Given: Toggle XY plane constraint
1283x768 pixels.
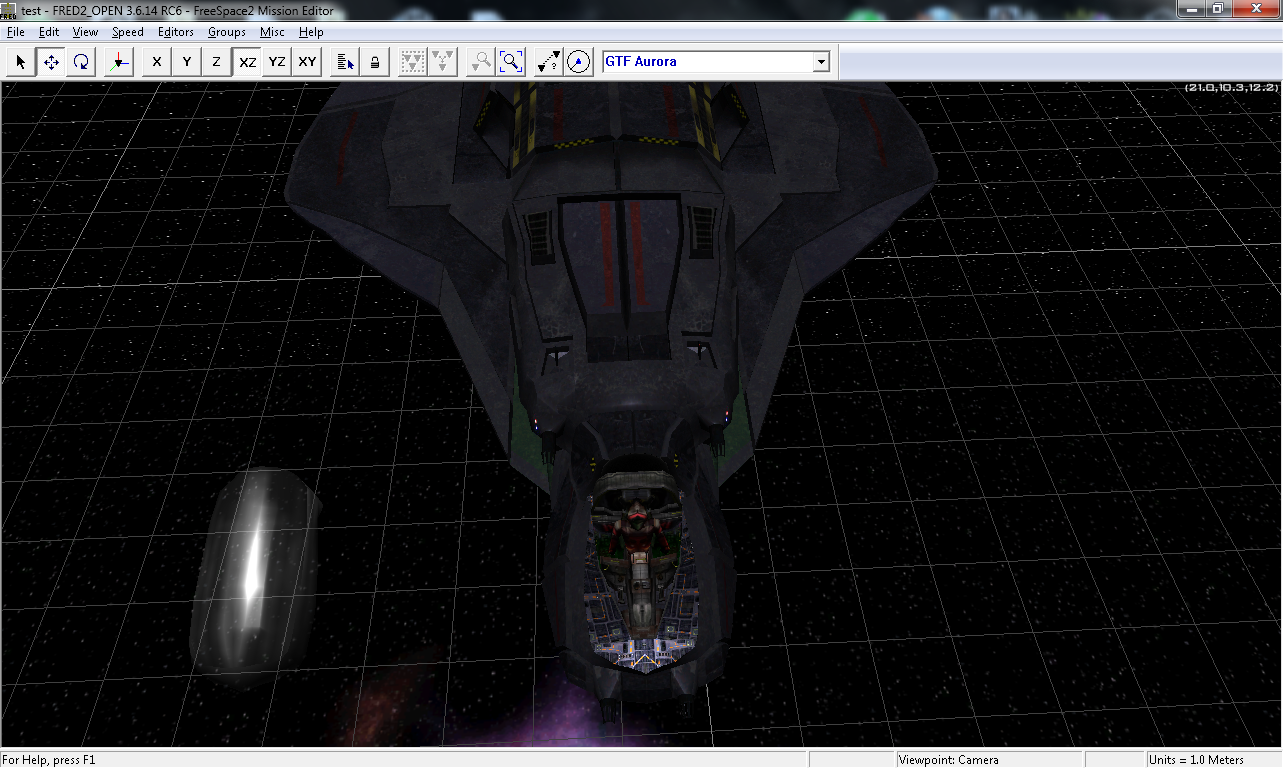Looking at the screenshot, I should tap(307, 62).
